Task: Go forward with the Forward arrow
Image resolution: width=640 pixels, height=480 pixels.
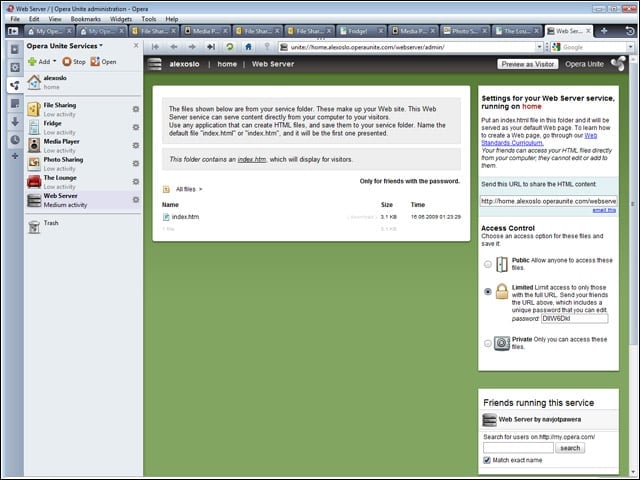Action: 192,47
